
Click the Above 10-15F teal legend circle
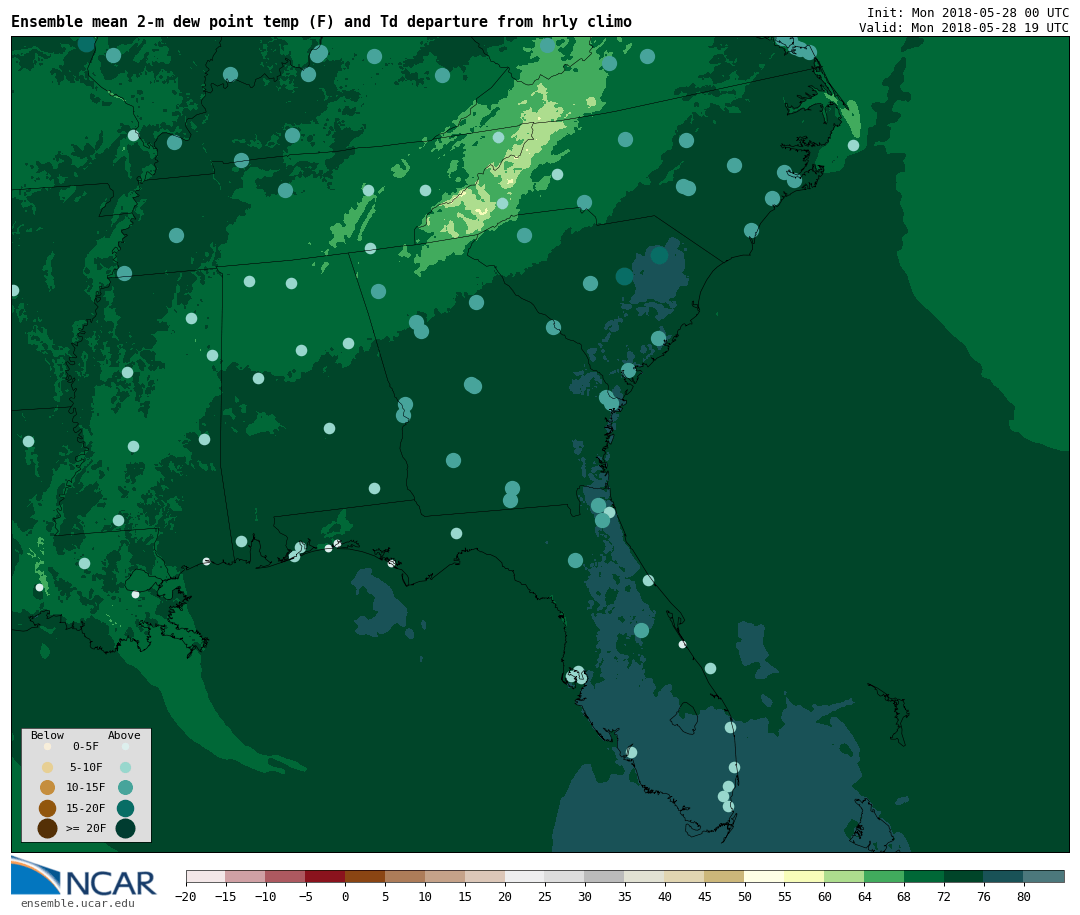[125, 787]
